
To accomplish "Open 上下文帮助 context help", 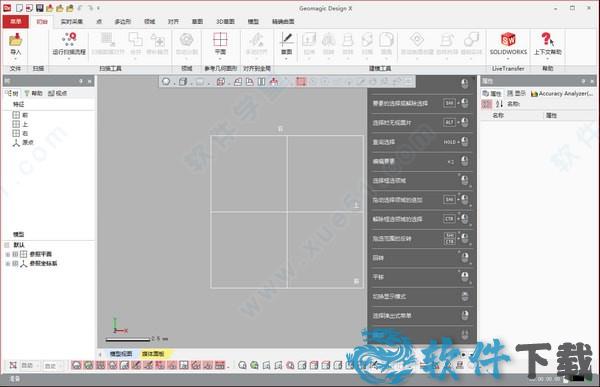I will (548, 44).
